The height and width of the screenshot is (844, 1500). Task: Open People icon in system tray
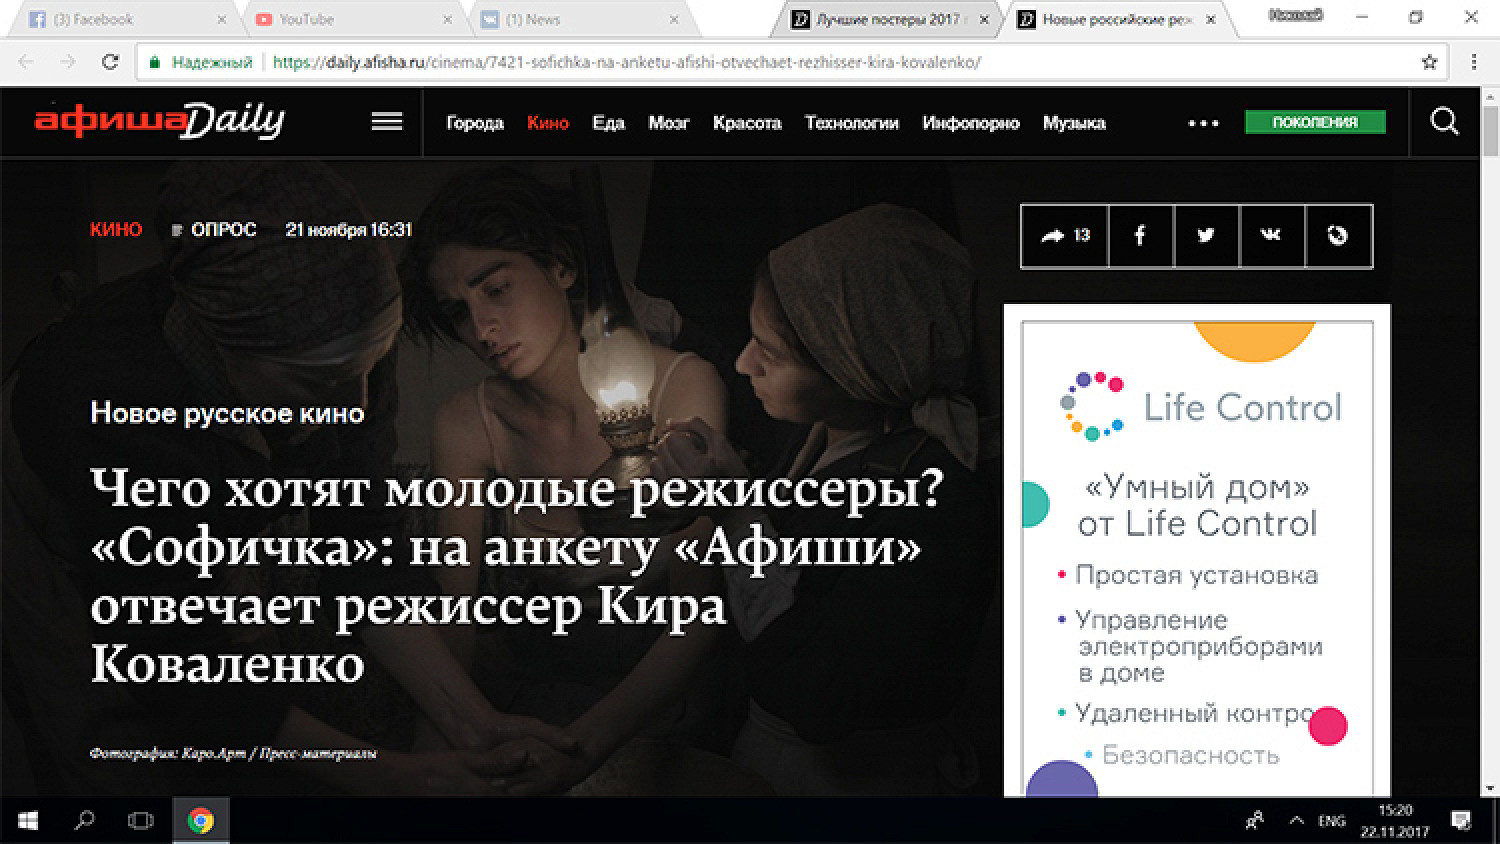[x=1255, y=821]
